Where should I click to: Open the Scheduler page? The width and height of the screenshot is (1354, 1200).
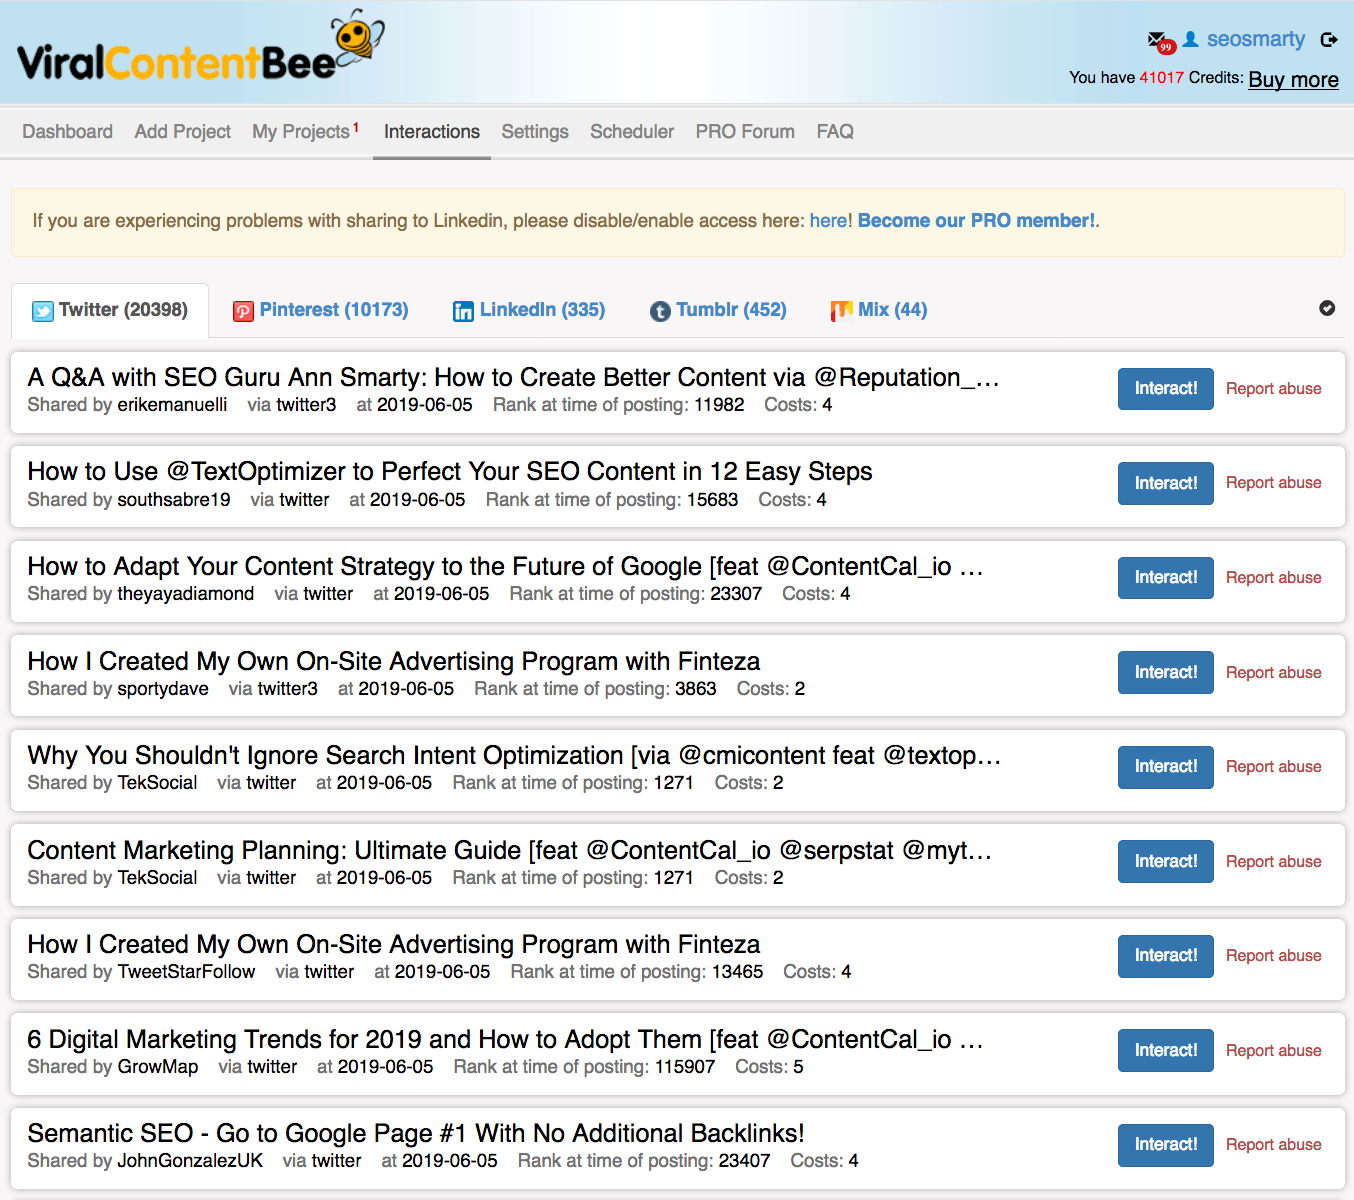632,131
